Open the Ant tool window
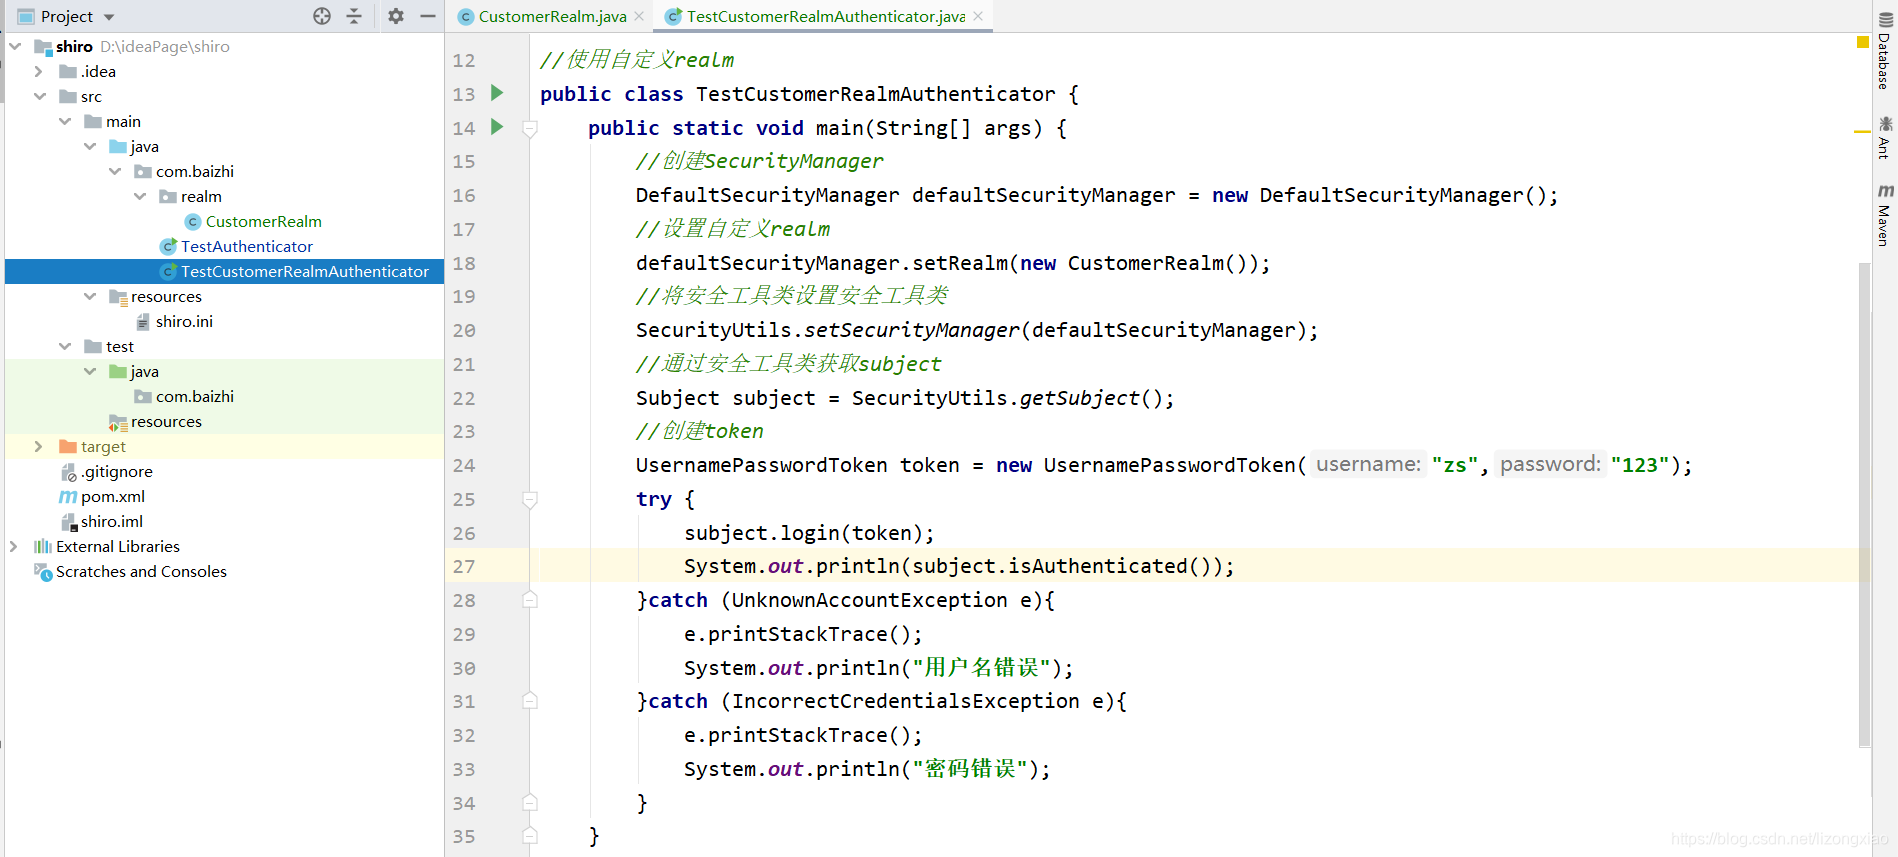Viewport: 1898px width, 857px height. point(1885,137)
